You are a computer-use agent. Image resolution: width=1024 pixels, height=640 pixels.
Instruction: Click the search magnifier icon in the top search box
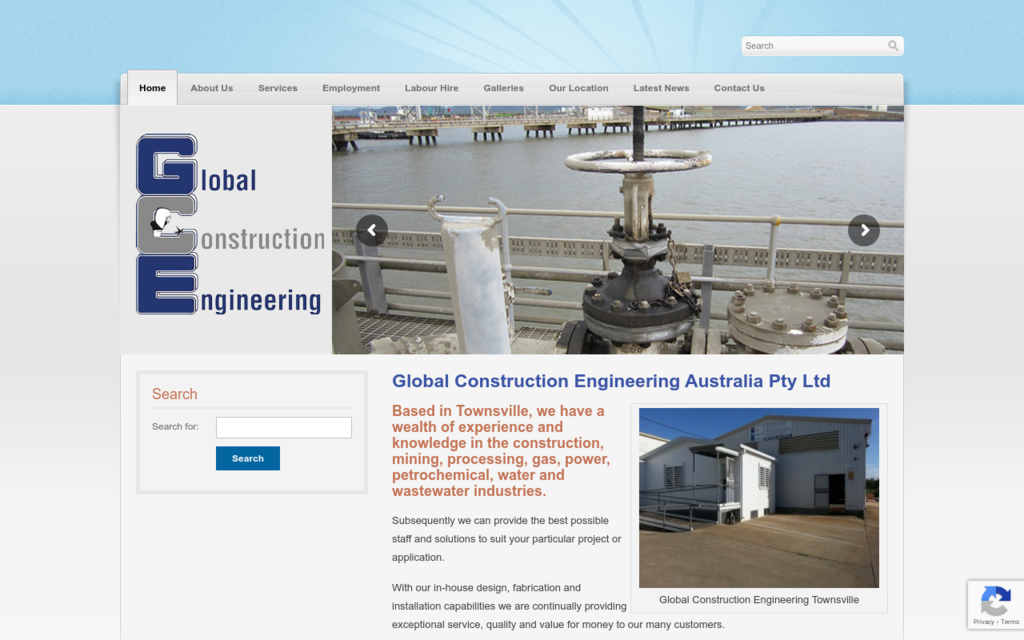tap(892, 45)
